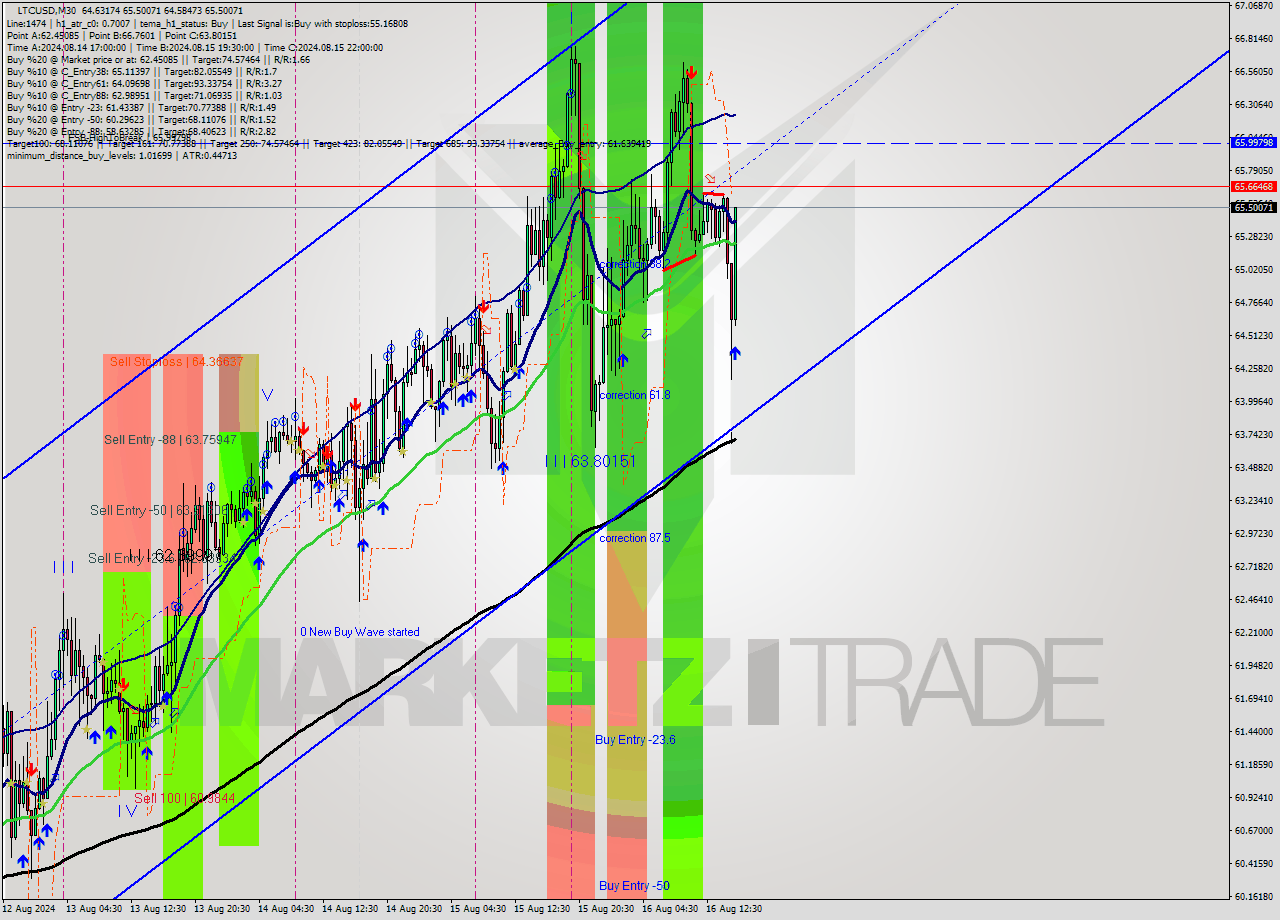Click the current price tag 65.50071
The image size is (1280, 920).
(x=1253, y=207)
